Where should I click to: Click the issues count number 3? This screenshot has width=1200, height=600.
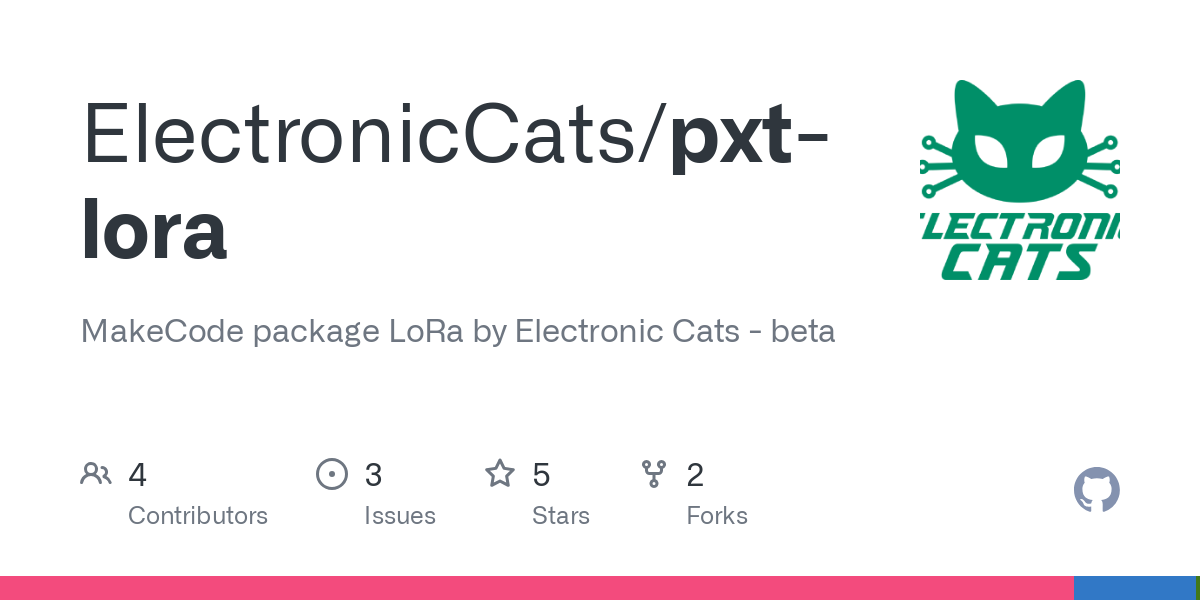click(x=373, y=475)
